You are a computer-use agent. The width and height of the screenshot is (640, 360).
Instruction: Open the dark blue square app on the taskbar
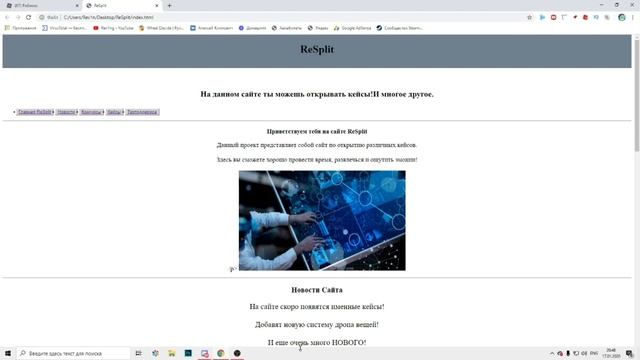[x=188, y=353]
